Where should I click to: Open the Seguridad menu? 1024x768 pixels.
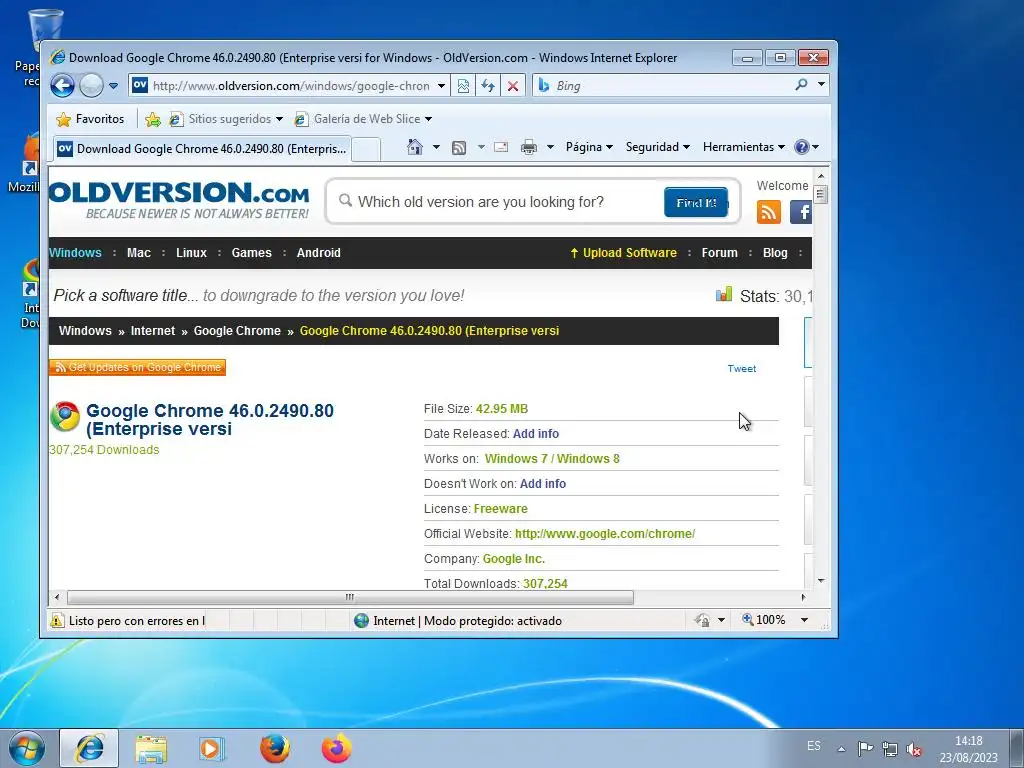658,147
